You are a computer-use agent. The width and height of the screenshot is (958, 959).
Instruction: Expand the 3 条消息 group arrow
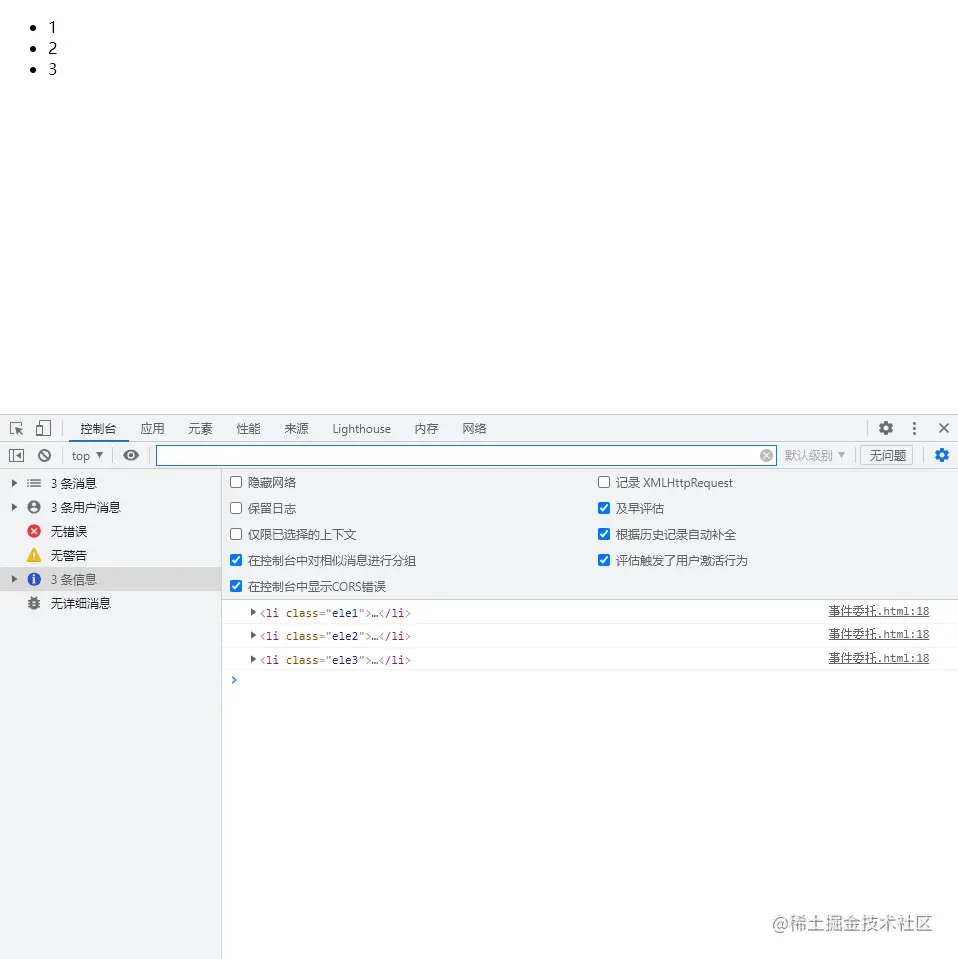coord(14,483)
